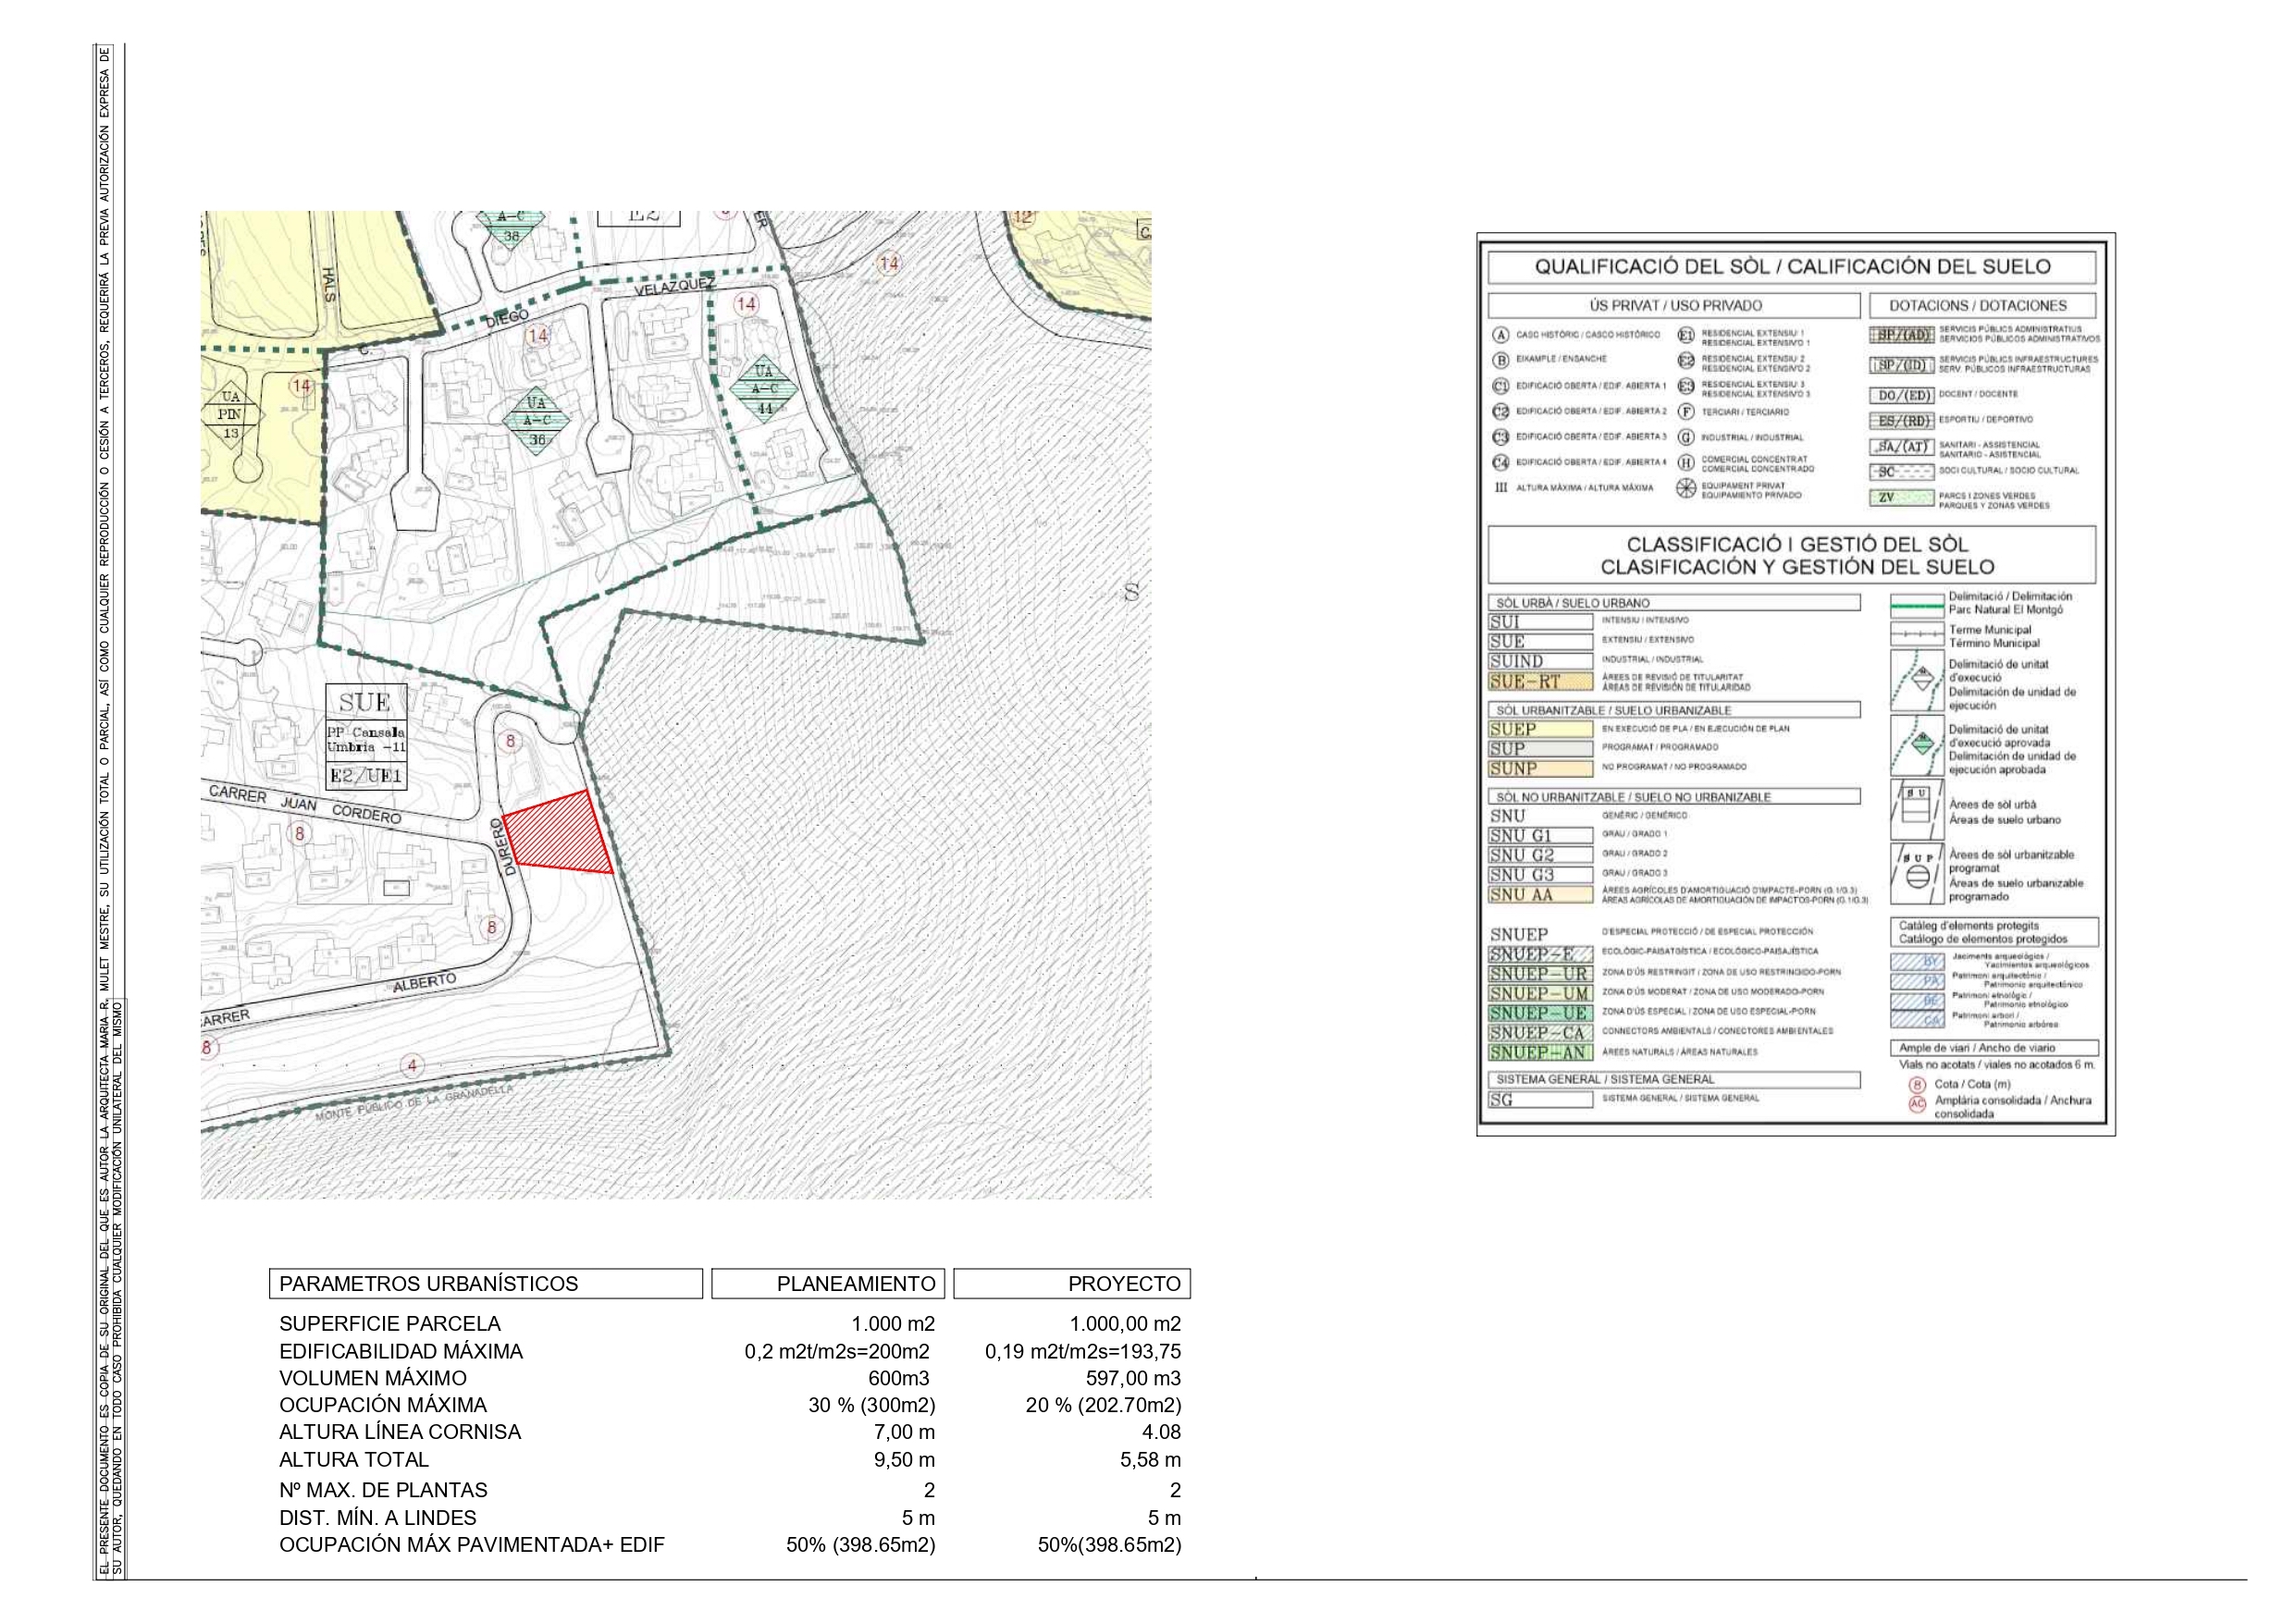Click the ZV green zones swatch
Screen dimensions: 2296x1623
point(1901,498)
